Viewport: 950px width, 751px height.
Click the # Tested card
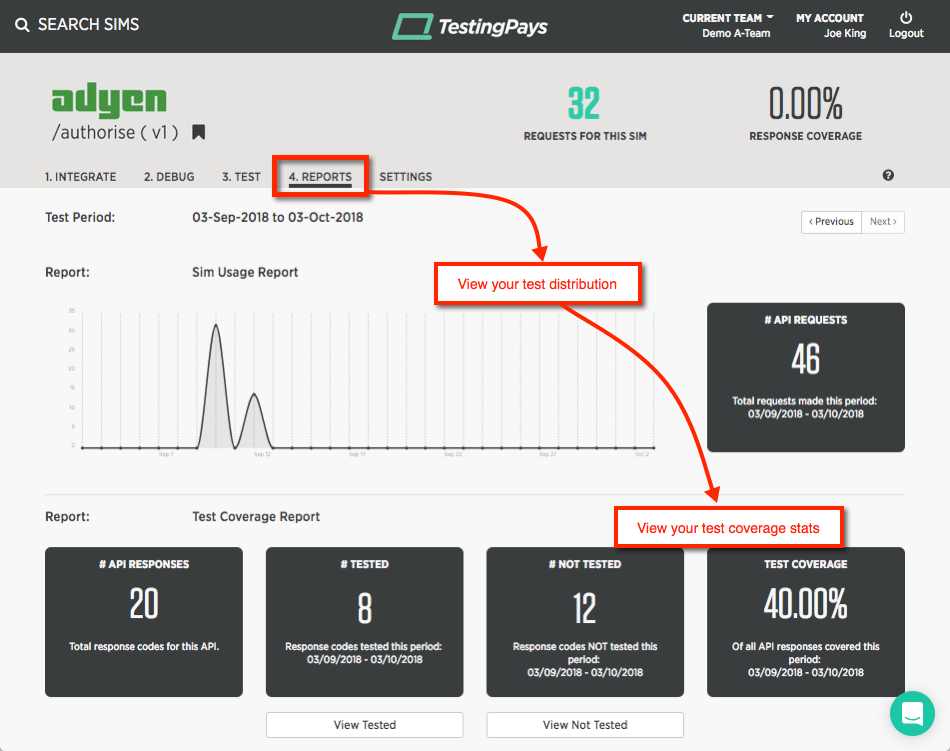(x=365, y=622)
